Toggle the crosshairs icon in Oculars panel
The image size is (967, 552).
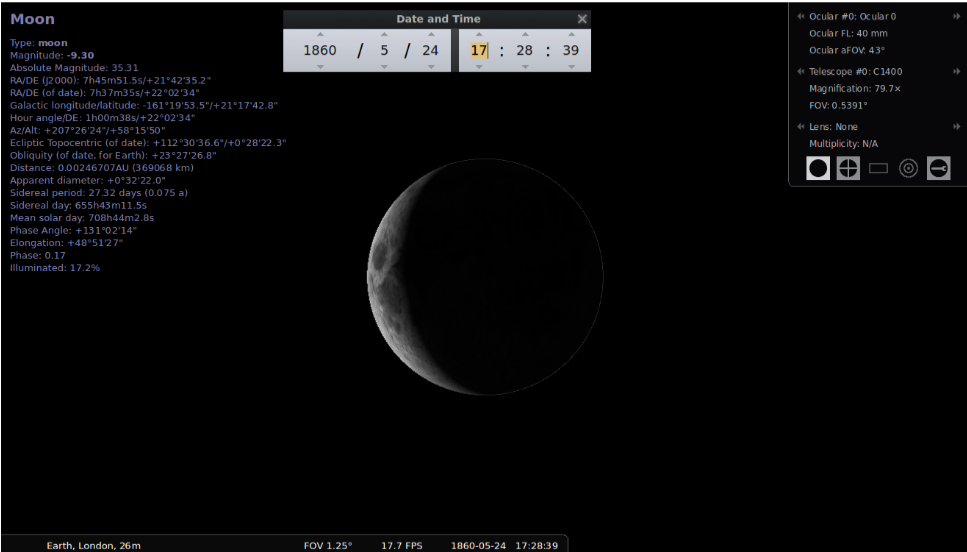(848, 168)
